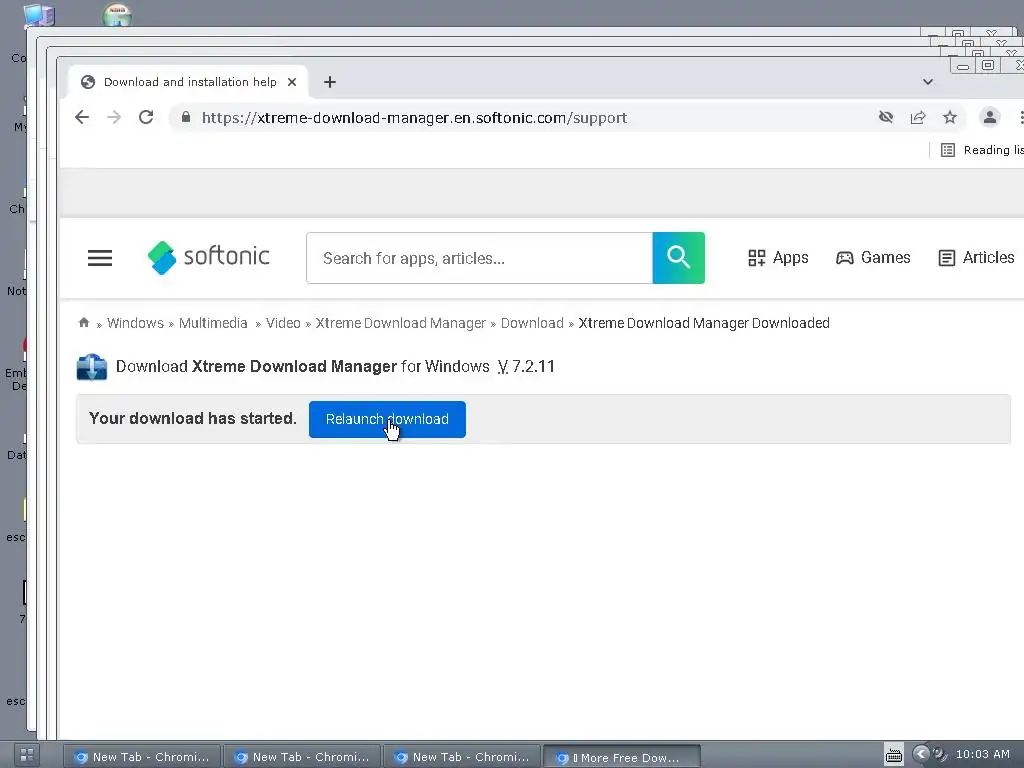Click the Softonic logo
The image size is (1024, 768).
[208, 257]
